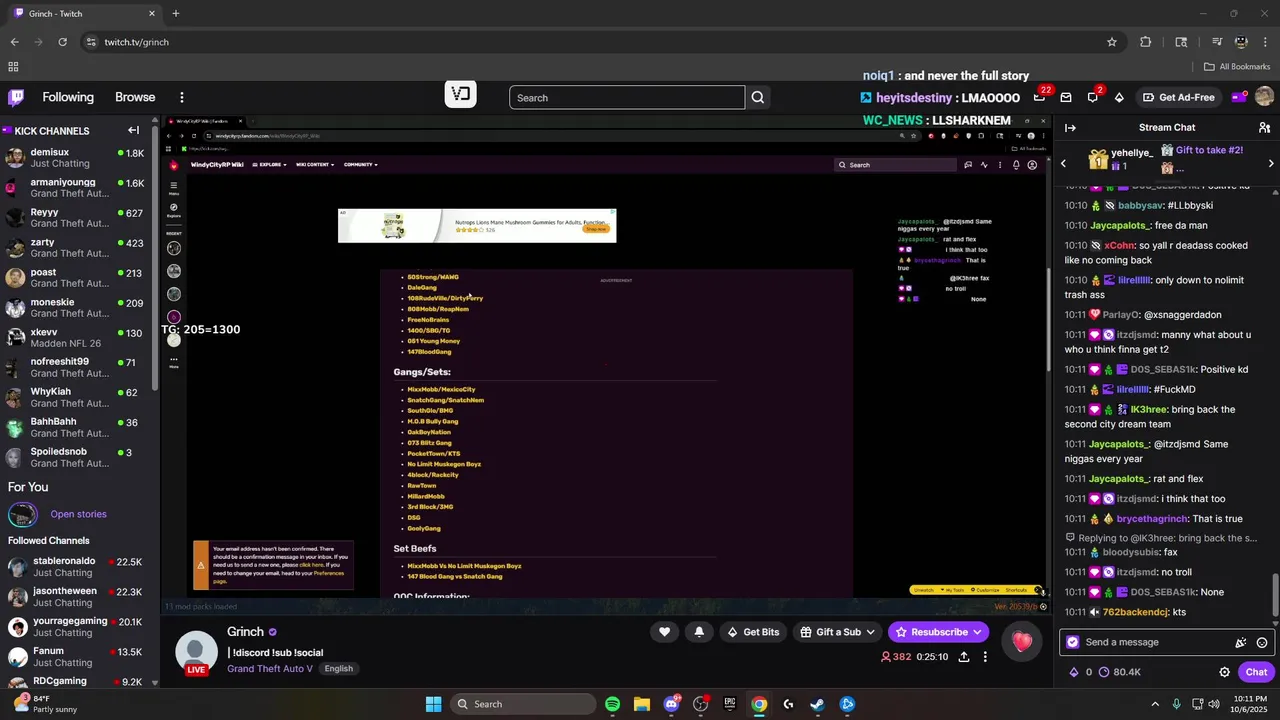The width and height of the screenshot is (1280, 720).
Task: Open jasontheween followed channel
Action: click(76, 597)
